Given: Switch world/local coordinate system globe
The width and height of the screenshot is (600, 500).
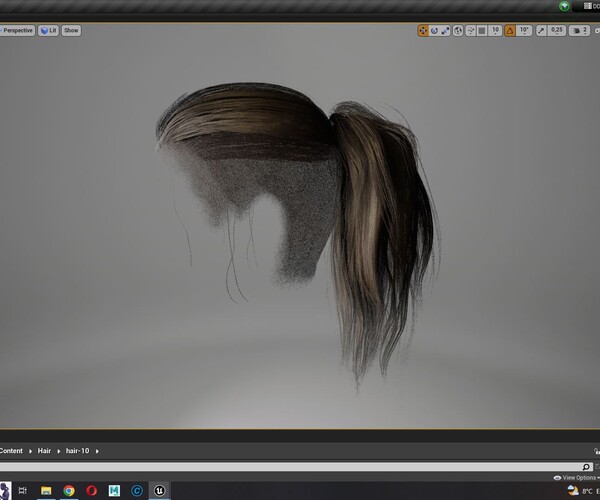Looking at the screenshot, I should click(x=458, y=31).
